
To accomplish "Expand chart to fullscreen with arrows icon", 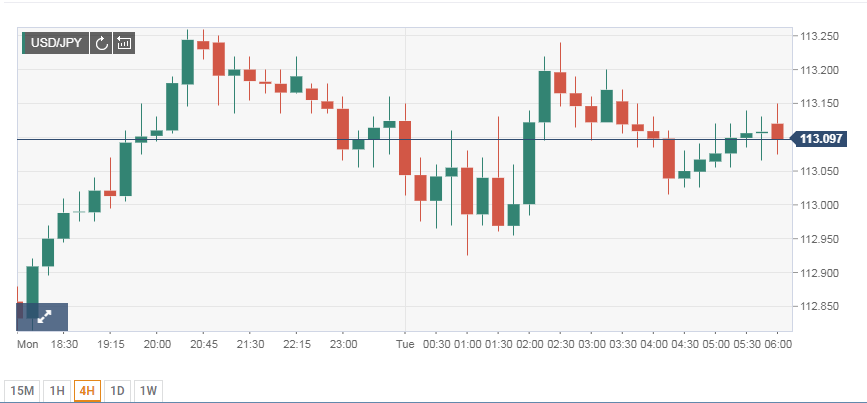I will point(43,316).
